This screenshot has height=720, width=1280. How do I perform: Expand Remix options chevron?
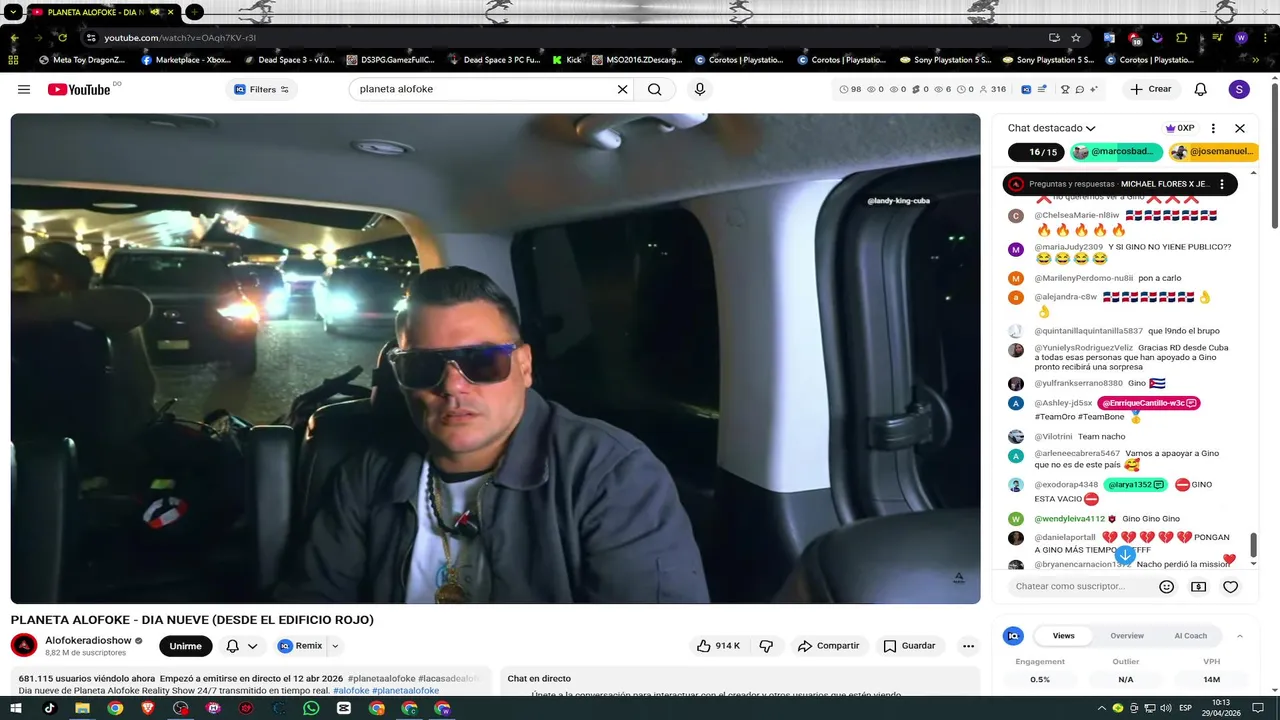coord(335,646)
